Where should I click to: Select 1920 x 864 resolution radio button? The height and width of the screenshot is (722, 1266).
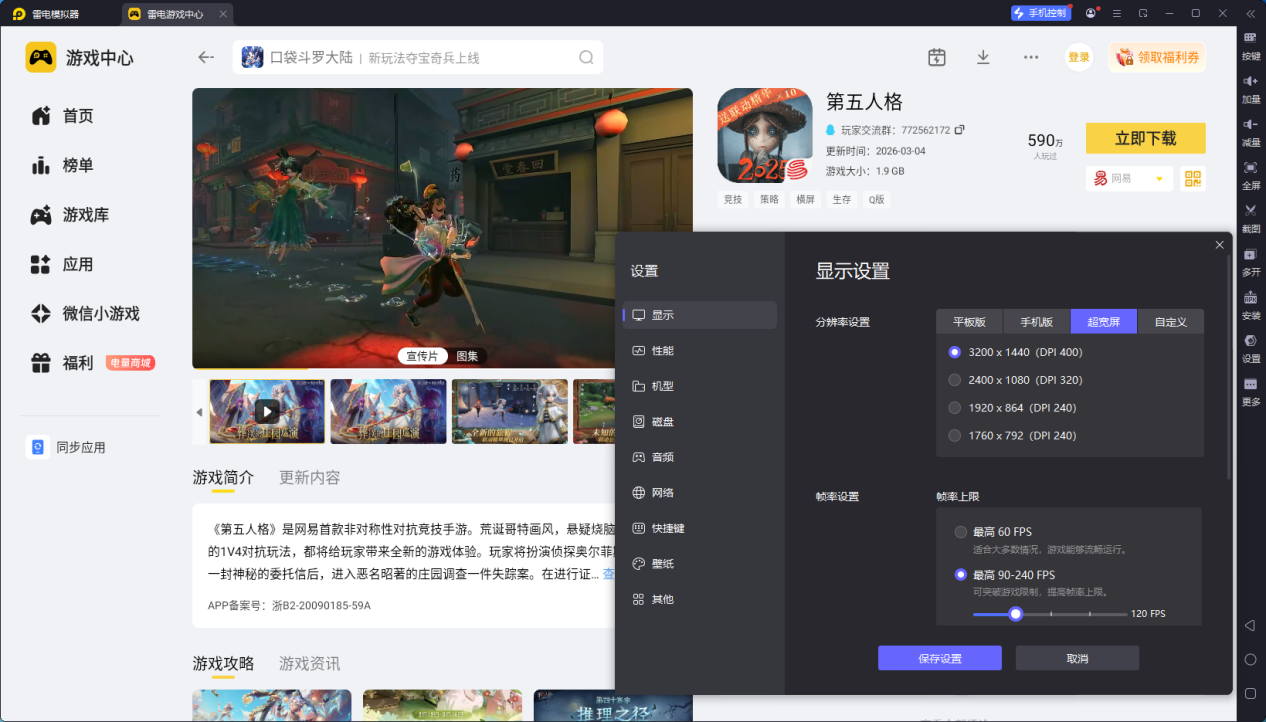(955, 408)
